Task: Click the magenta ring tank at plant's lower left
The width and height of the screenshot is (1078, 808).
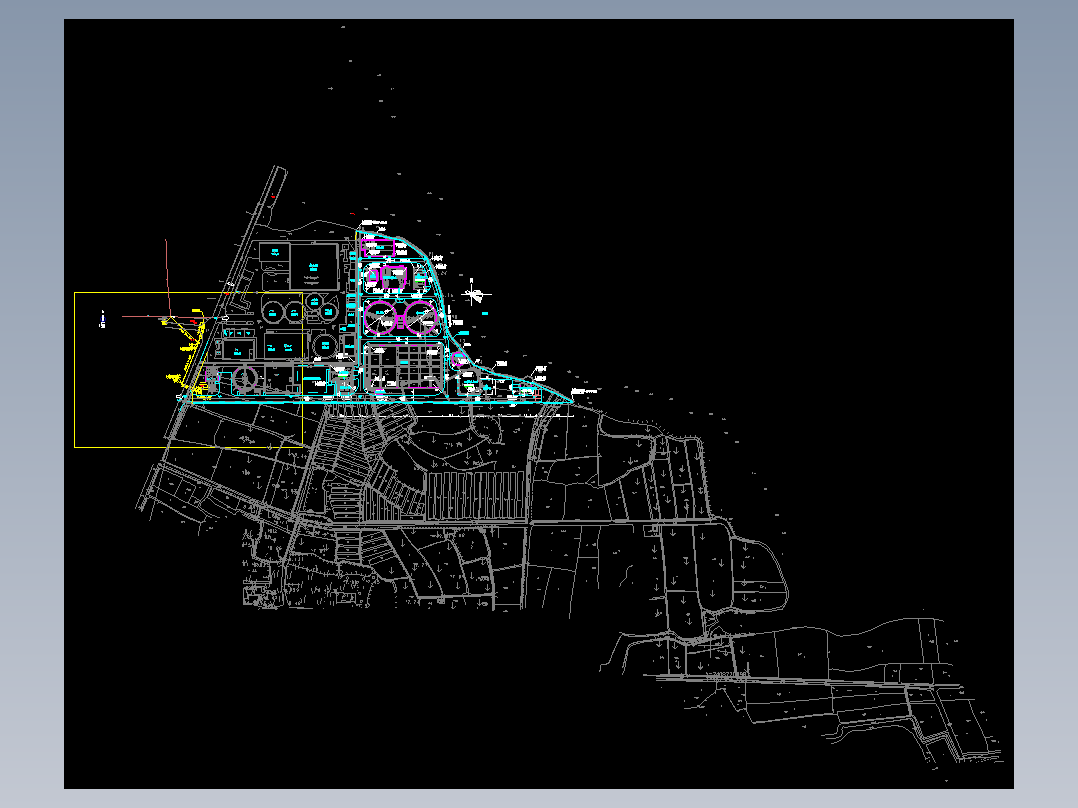Action: tap(245, 379)
